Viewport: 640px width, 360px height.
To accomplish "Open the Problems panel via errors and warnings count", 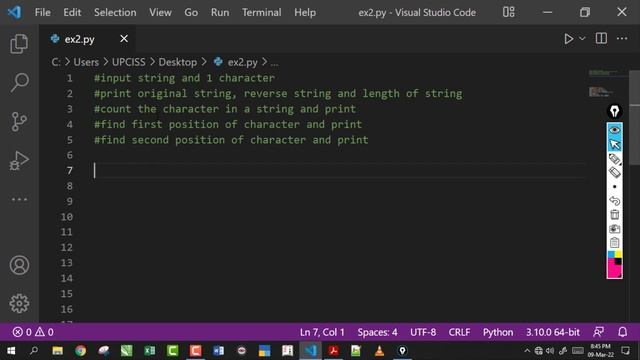I will [33, 332].
